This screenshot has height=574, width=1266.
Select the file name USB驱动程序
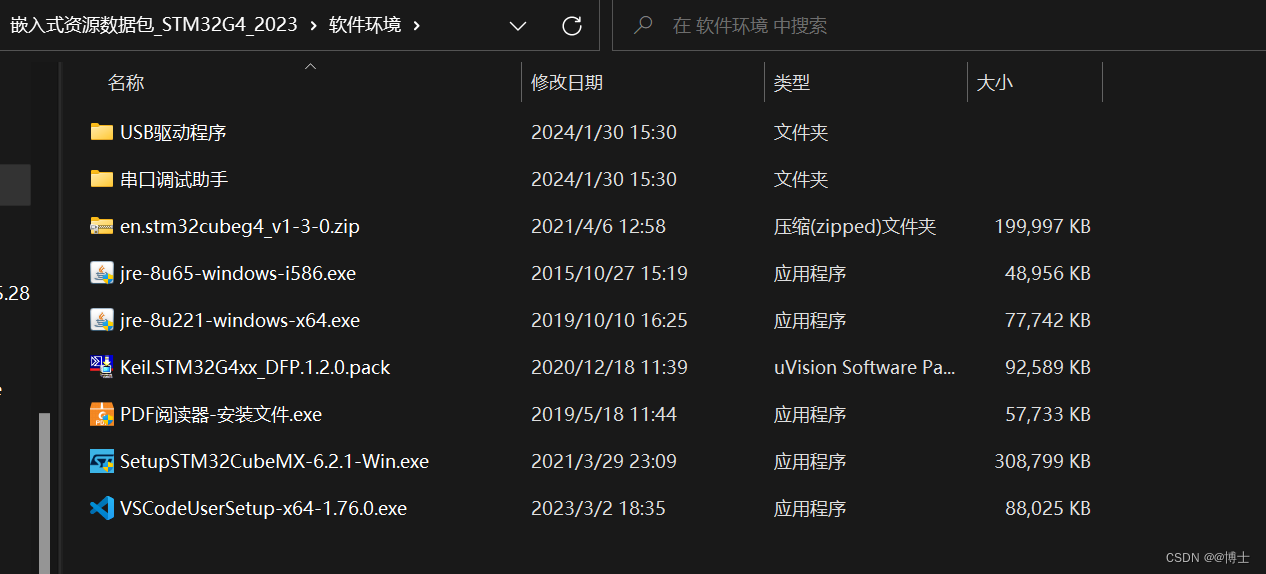173,132
